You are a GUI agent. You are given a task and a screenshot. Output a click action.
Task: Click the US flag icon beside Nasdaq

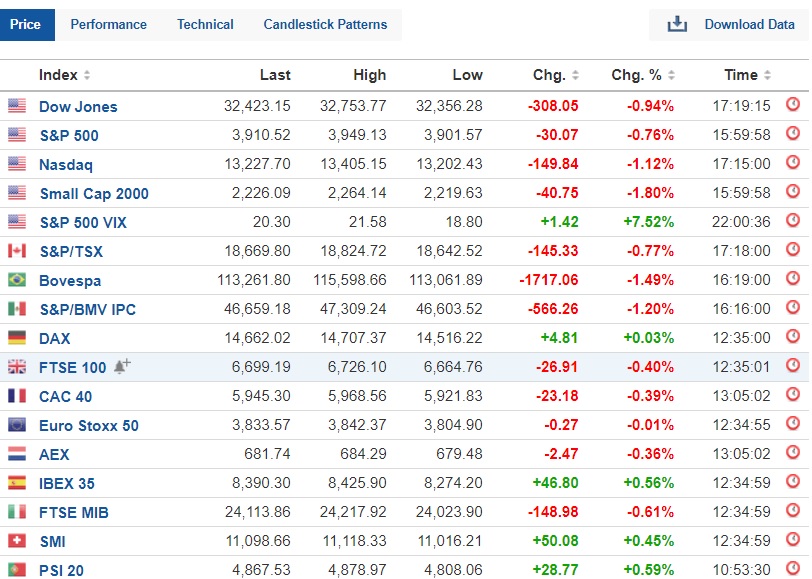[x=17, y=164]
